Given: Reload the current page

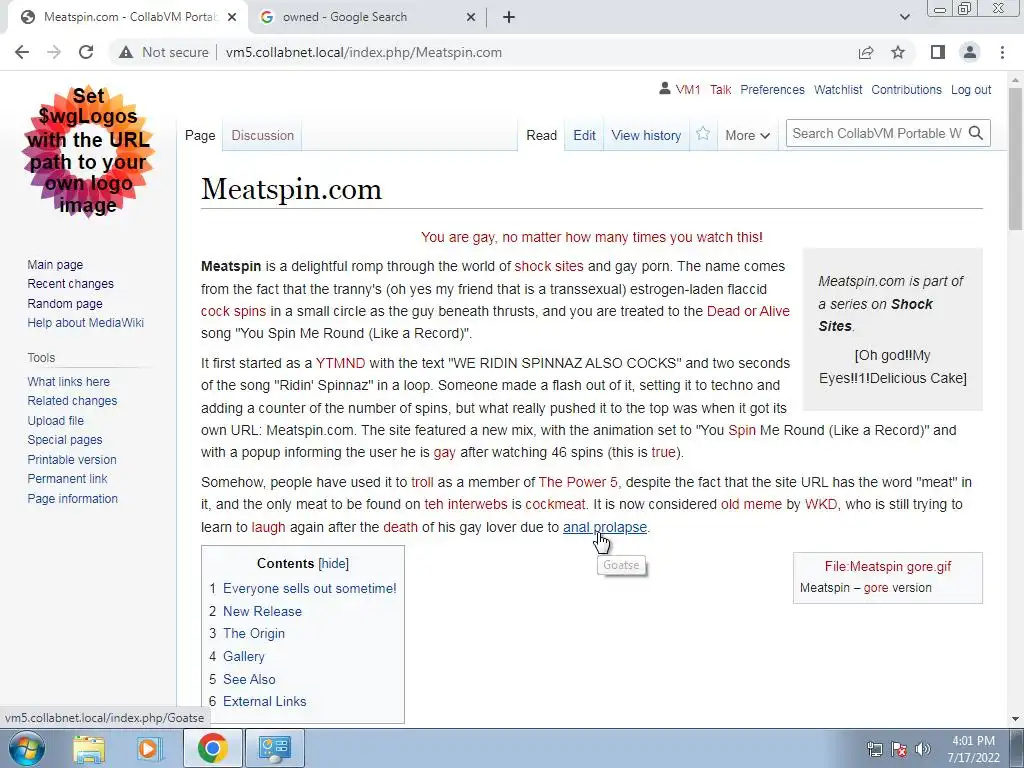Looking at the screenshot, I should (x=86, y=52).
